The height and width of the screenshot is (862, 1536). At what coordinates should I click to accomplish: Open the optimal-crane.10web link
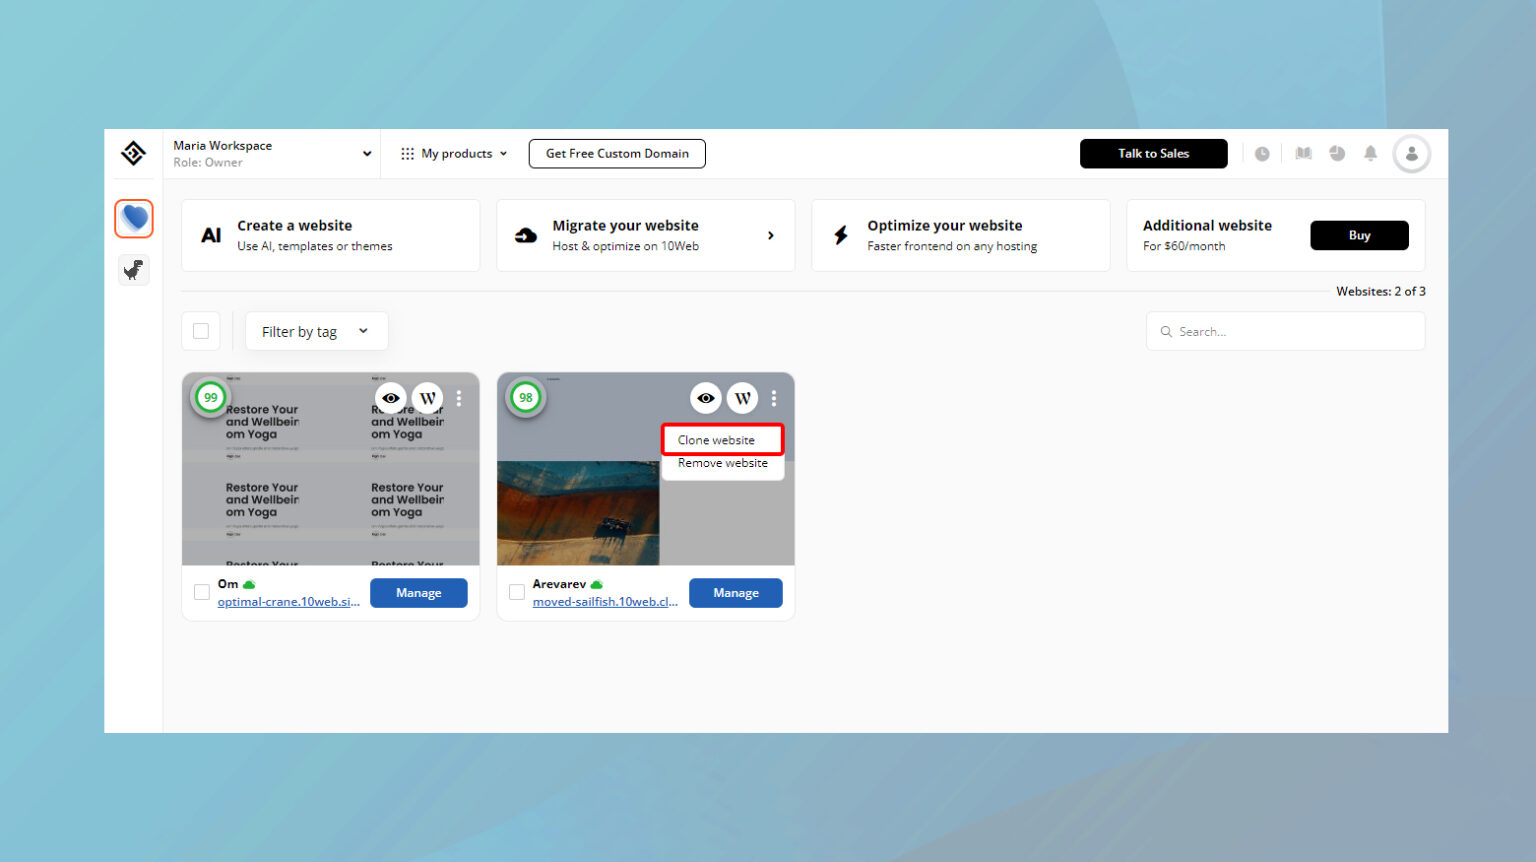289,601
